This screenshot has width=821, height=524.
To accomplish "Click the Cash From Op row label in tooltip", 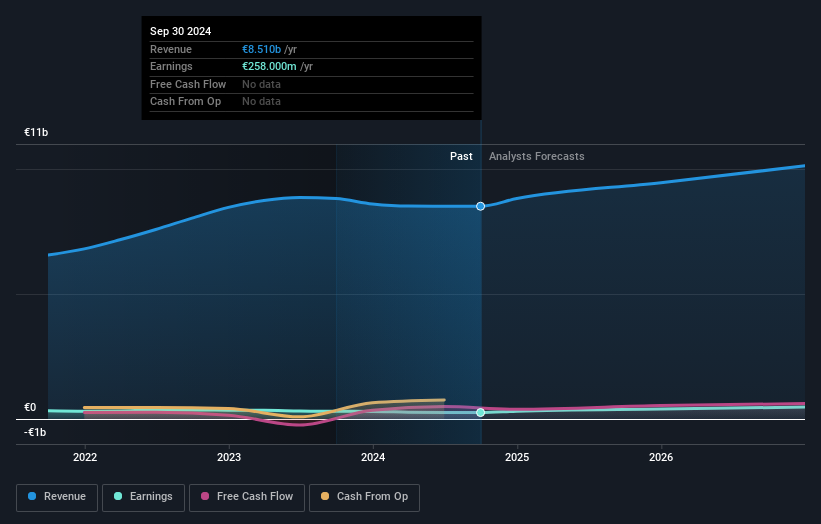I will tap(185, 102).
